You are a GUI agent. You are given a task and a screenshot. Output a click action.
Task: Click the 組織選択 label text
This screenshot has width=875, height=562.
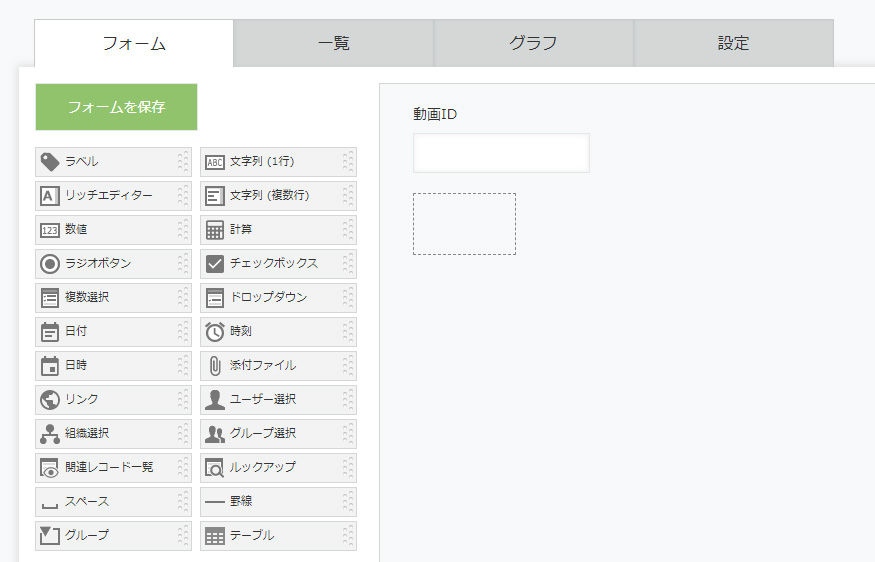point(87,433)
